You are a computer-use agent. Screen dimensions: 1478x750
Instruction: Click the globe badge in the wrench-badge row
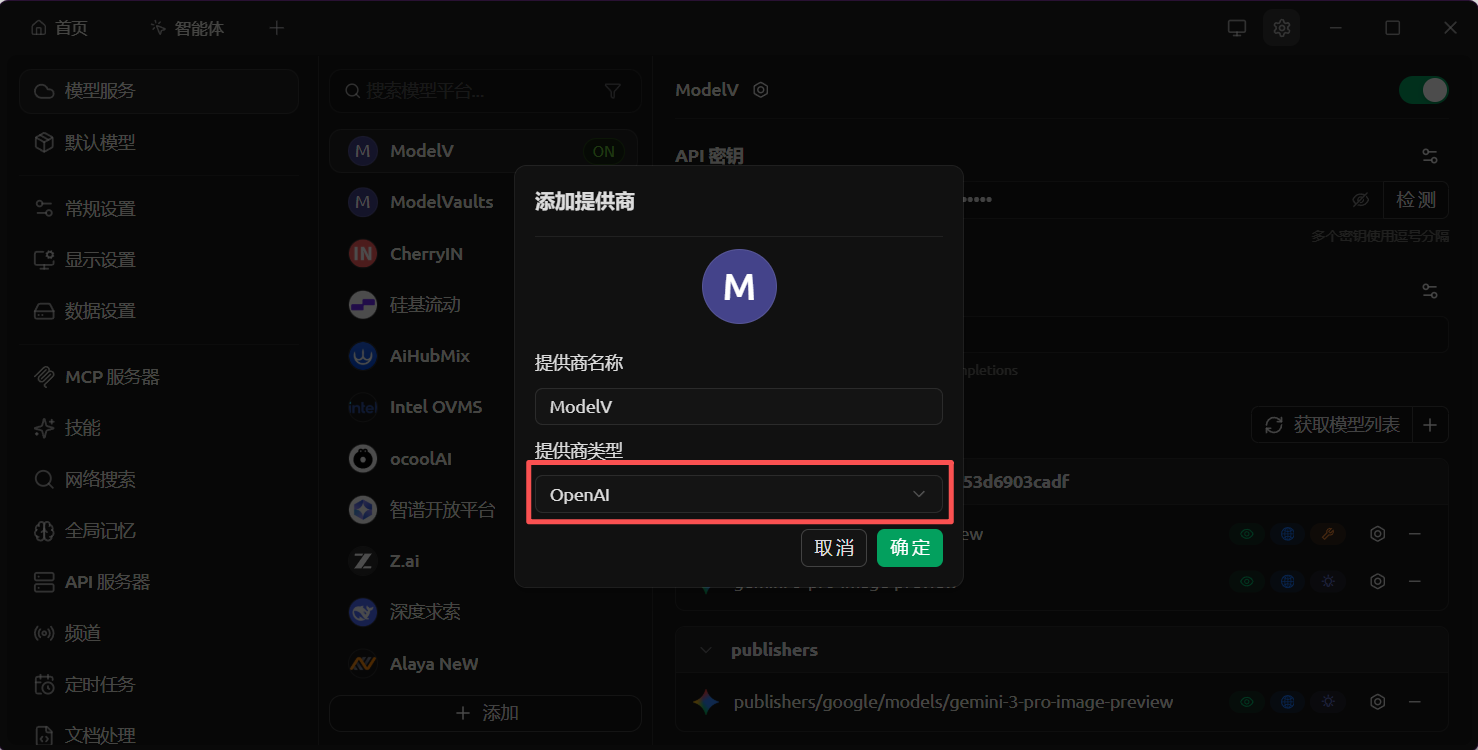pos(1288,534)
